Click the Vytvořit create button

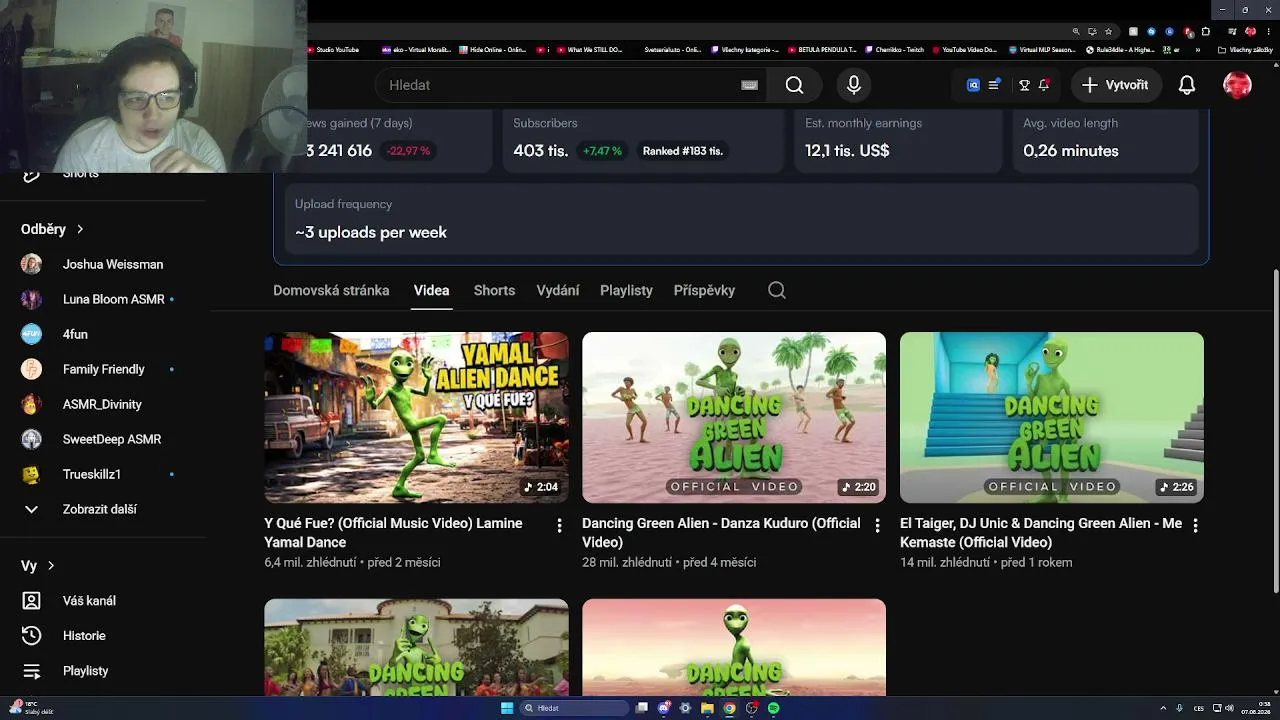click(x=1116, y=85)
